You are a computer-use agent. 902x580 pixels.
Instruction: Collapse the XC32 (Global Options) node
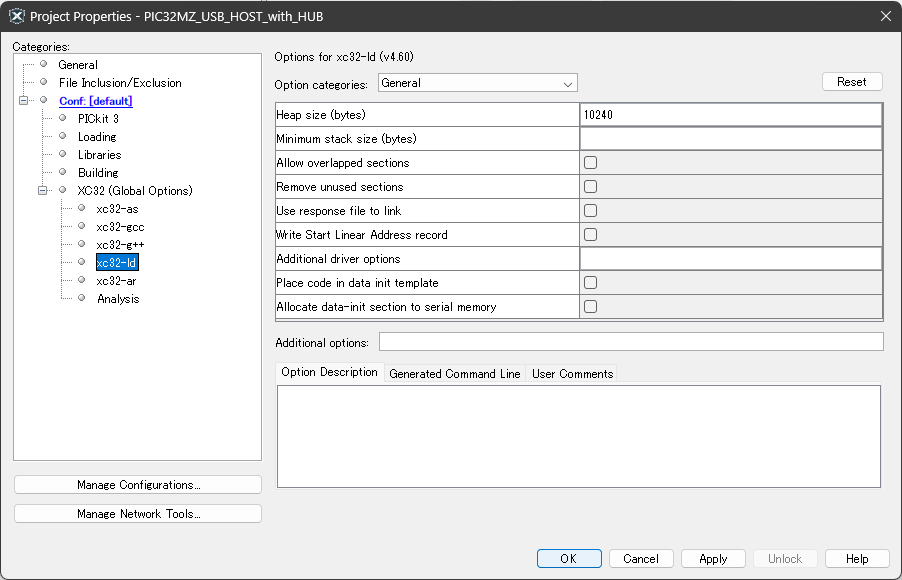click(43, 191)
